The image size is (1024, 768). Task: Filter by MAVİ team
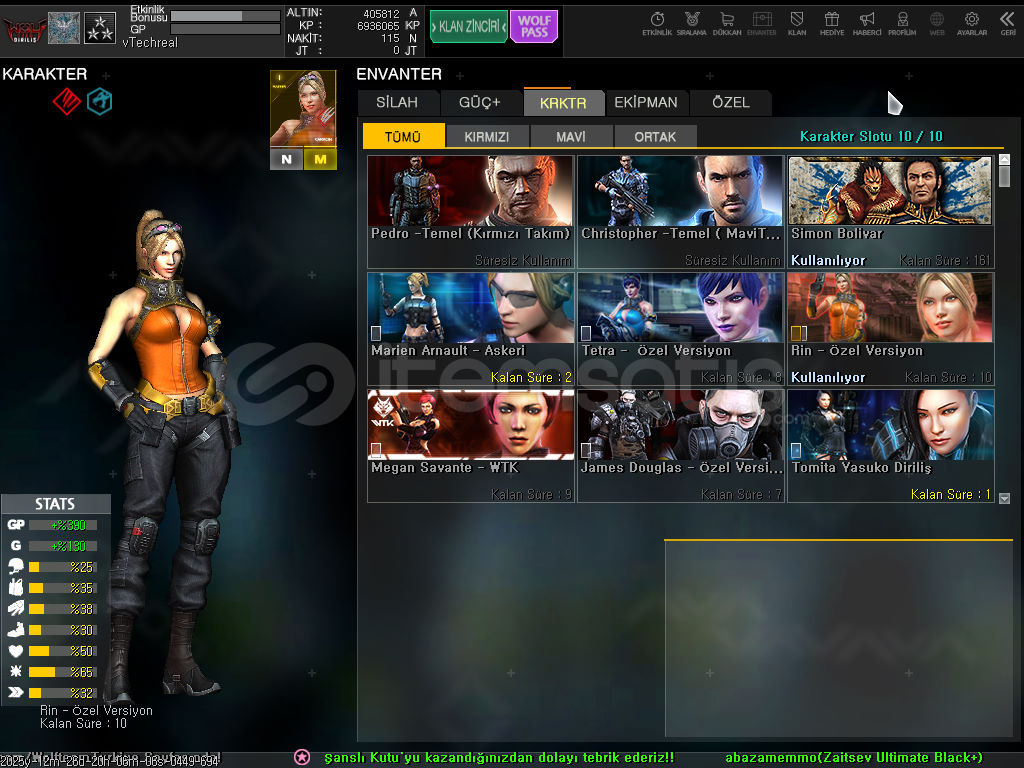tap(571, 136)
